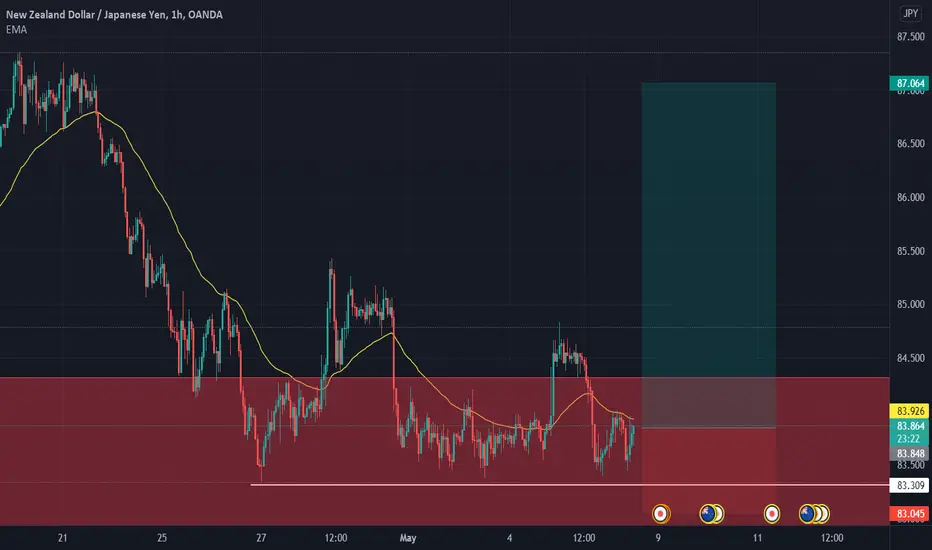
Task: Click the green 87.064 take-profit price label
Action: click(x=909, y=83)
